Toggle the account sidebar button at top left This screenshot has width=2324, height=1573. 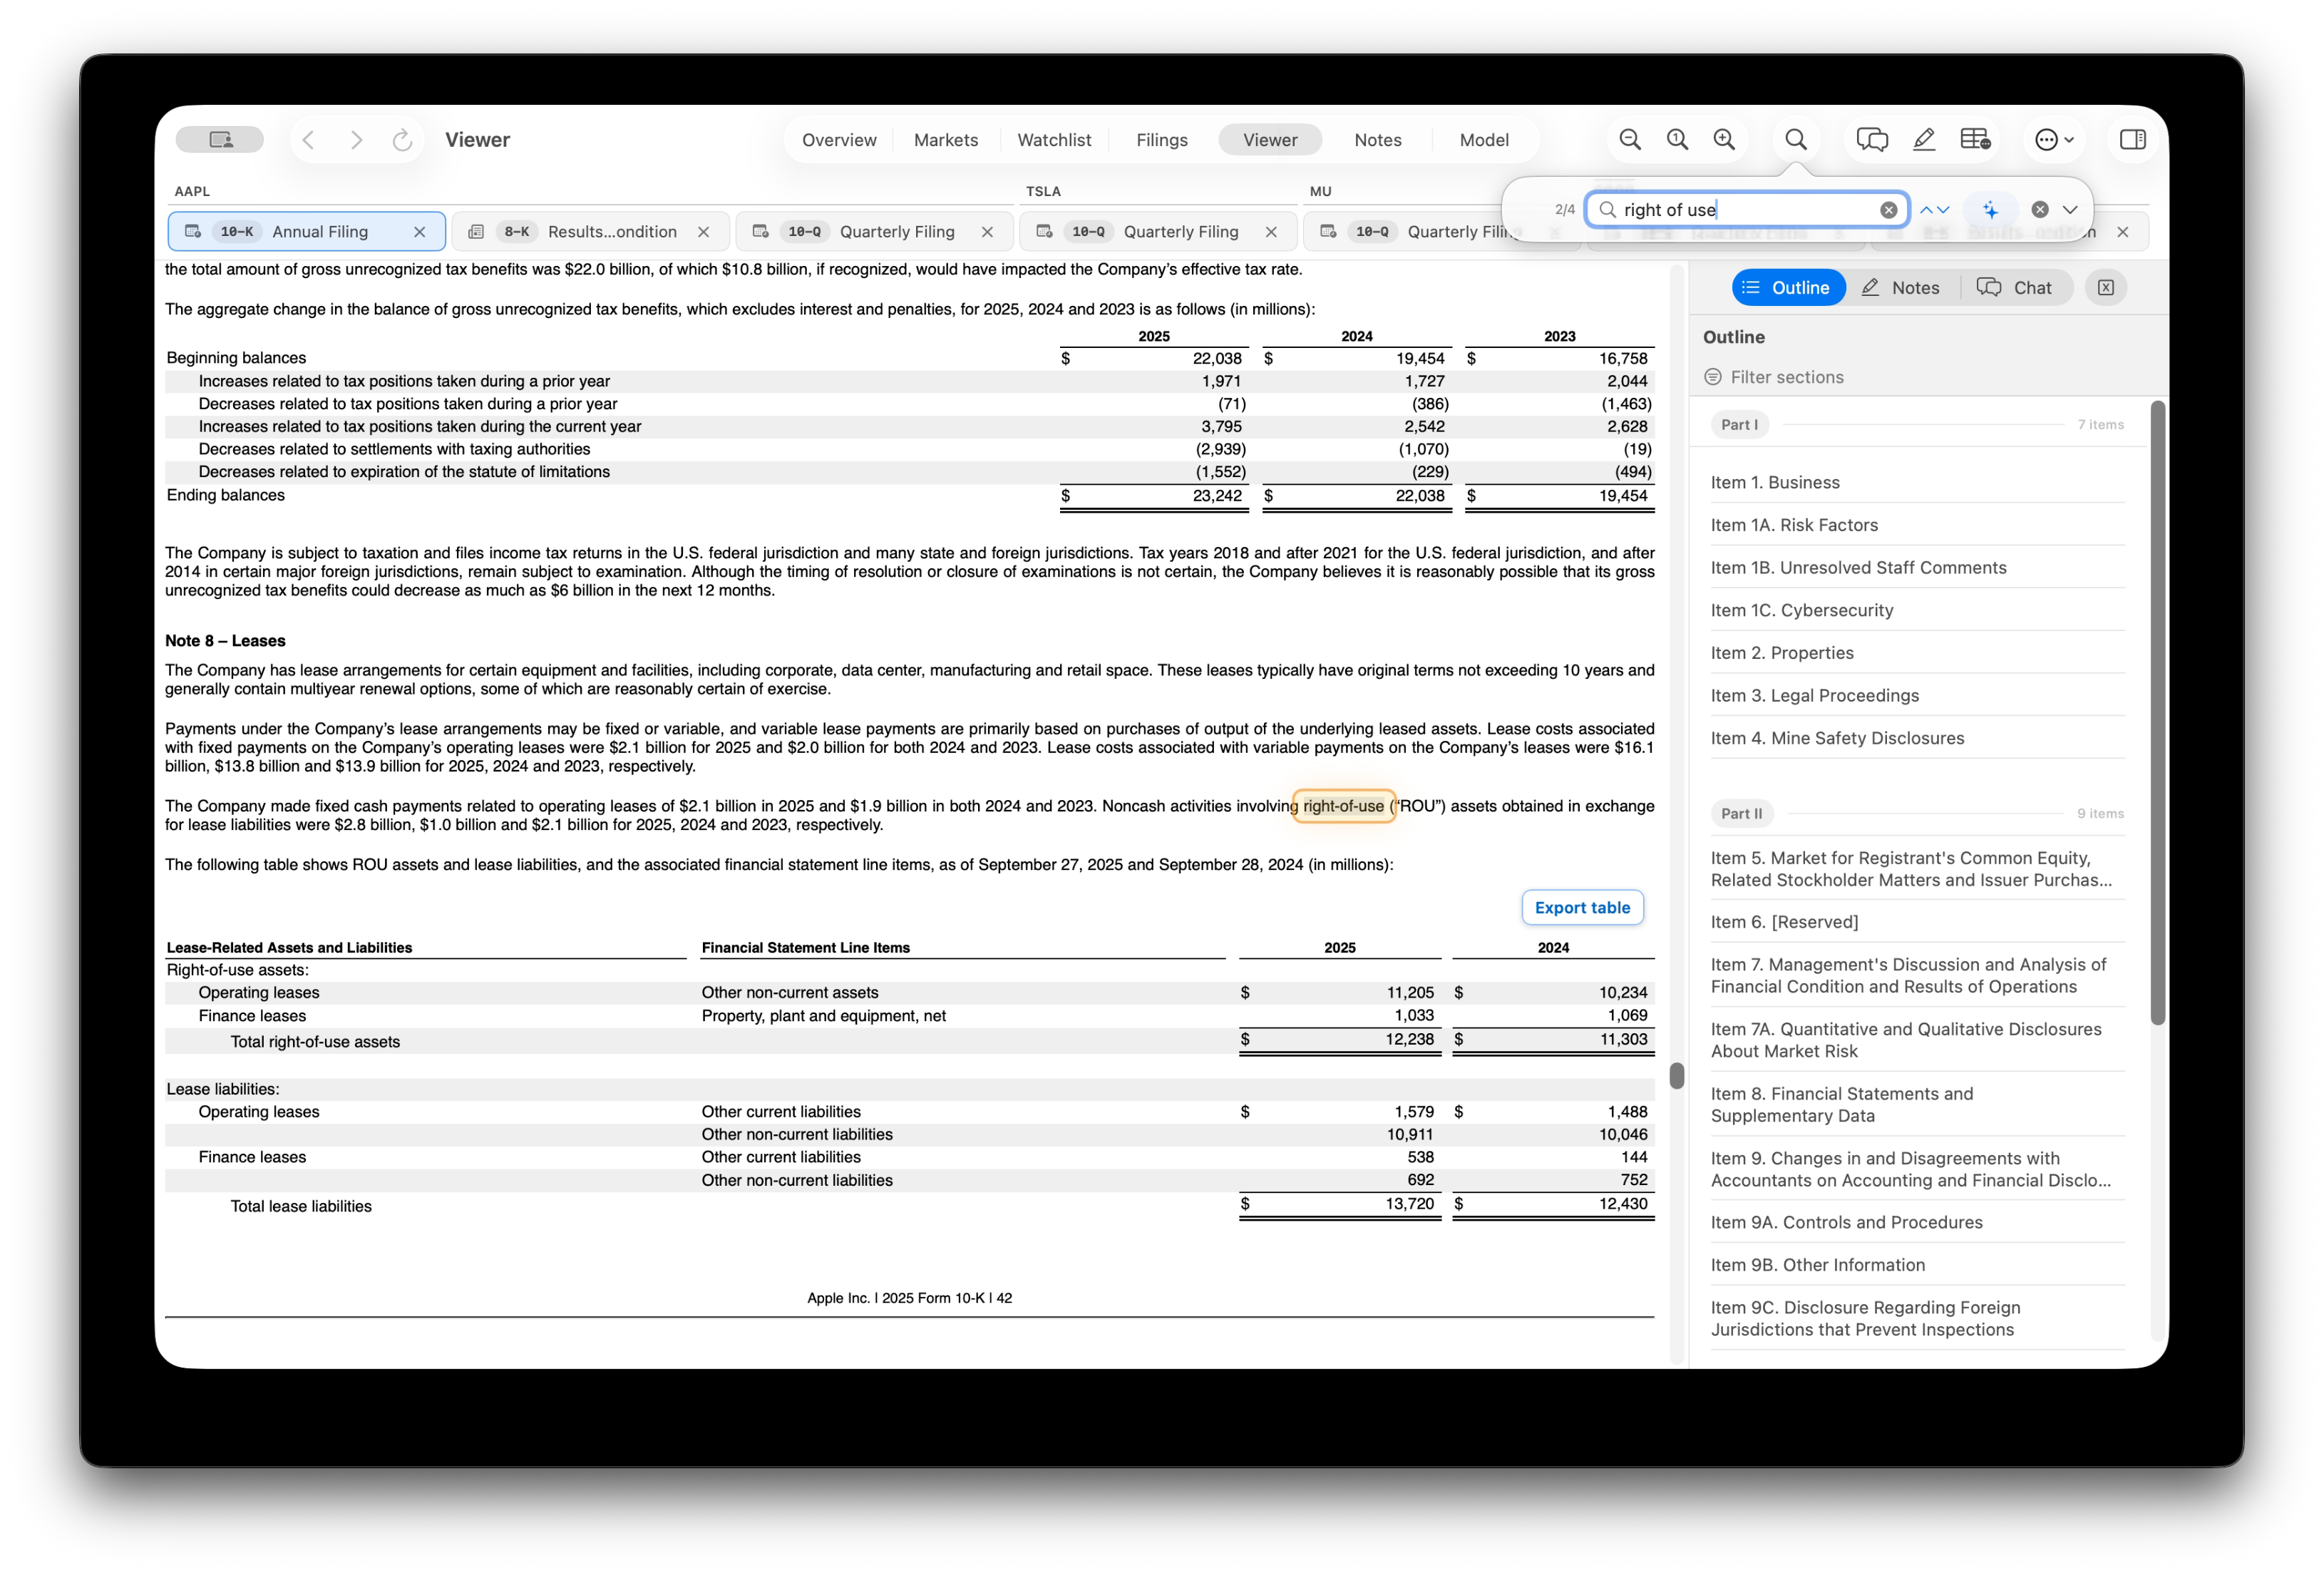click(220, 140)
